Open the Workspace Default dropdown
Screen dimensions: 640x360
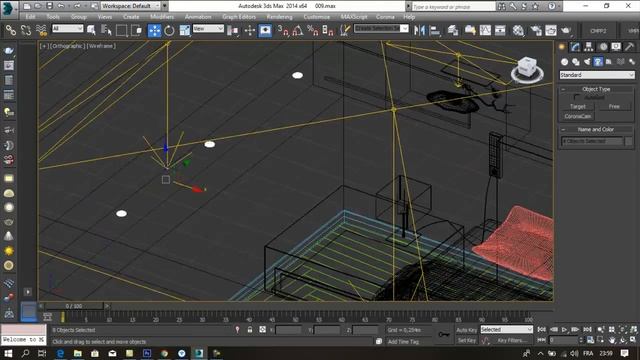[x=131, y=6]
